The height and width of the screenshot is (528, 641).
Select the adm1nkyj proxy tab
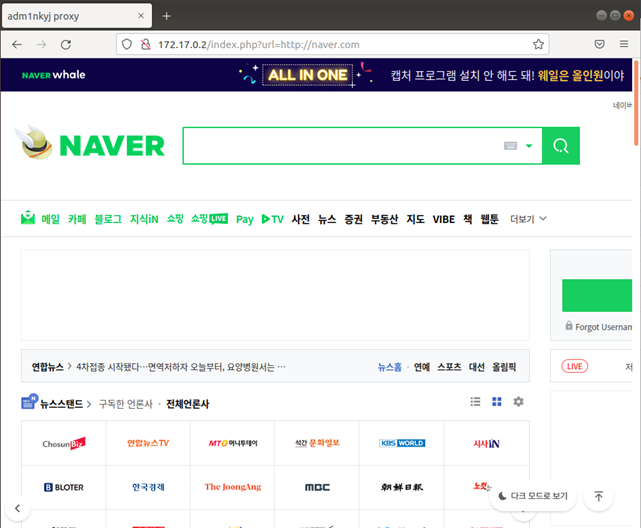pos(77,16)
